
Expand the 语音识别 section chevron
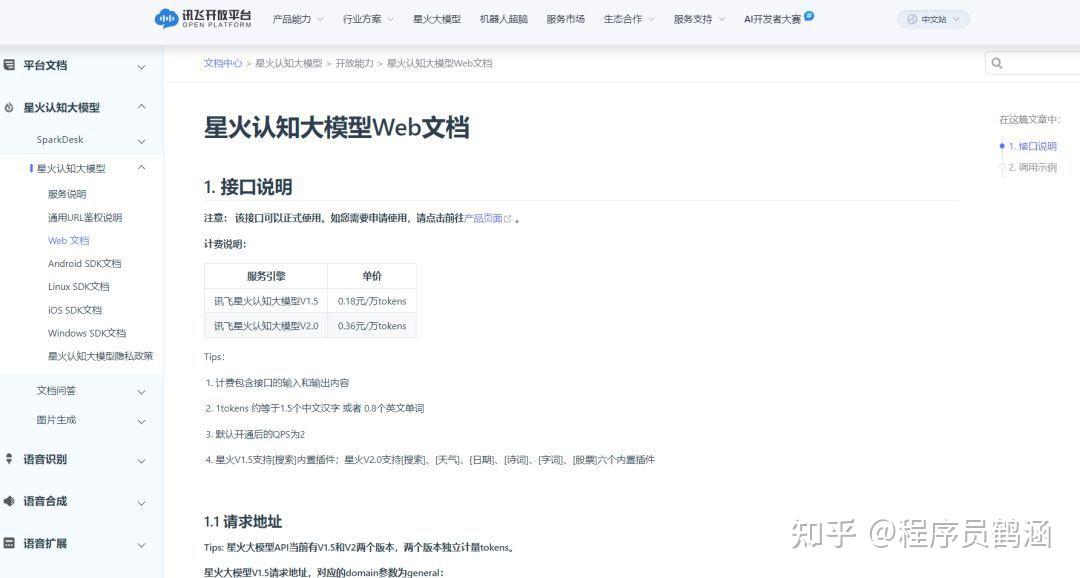coord(141,461)
